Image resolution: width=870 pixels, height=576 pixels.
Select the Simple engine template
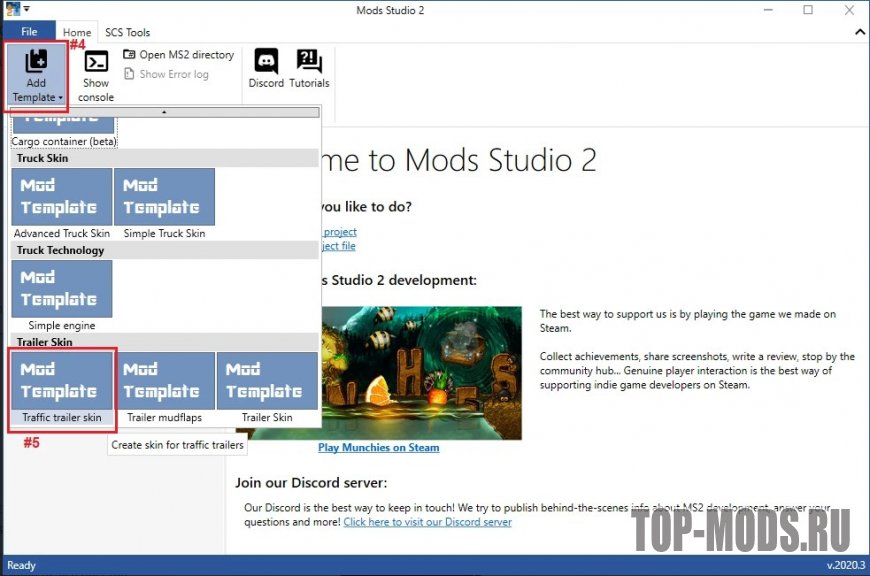coord(62,290)
